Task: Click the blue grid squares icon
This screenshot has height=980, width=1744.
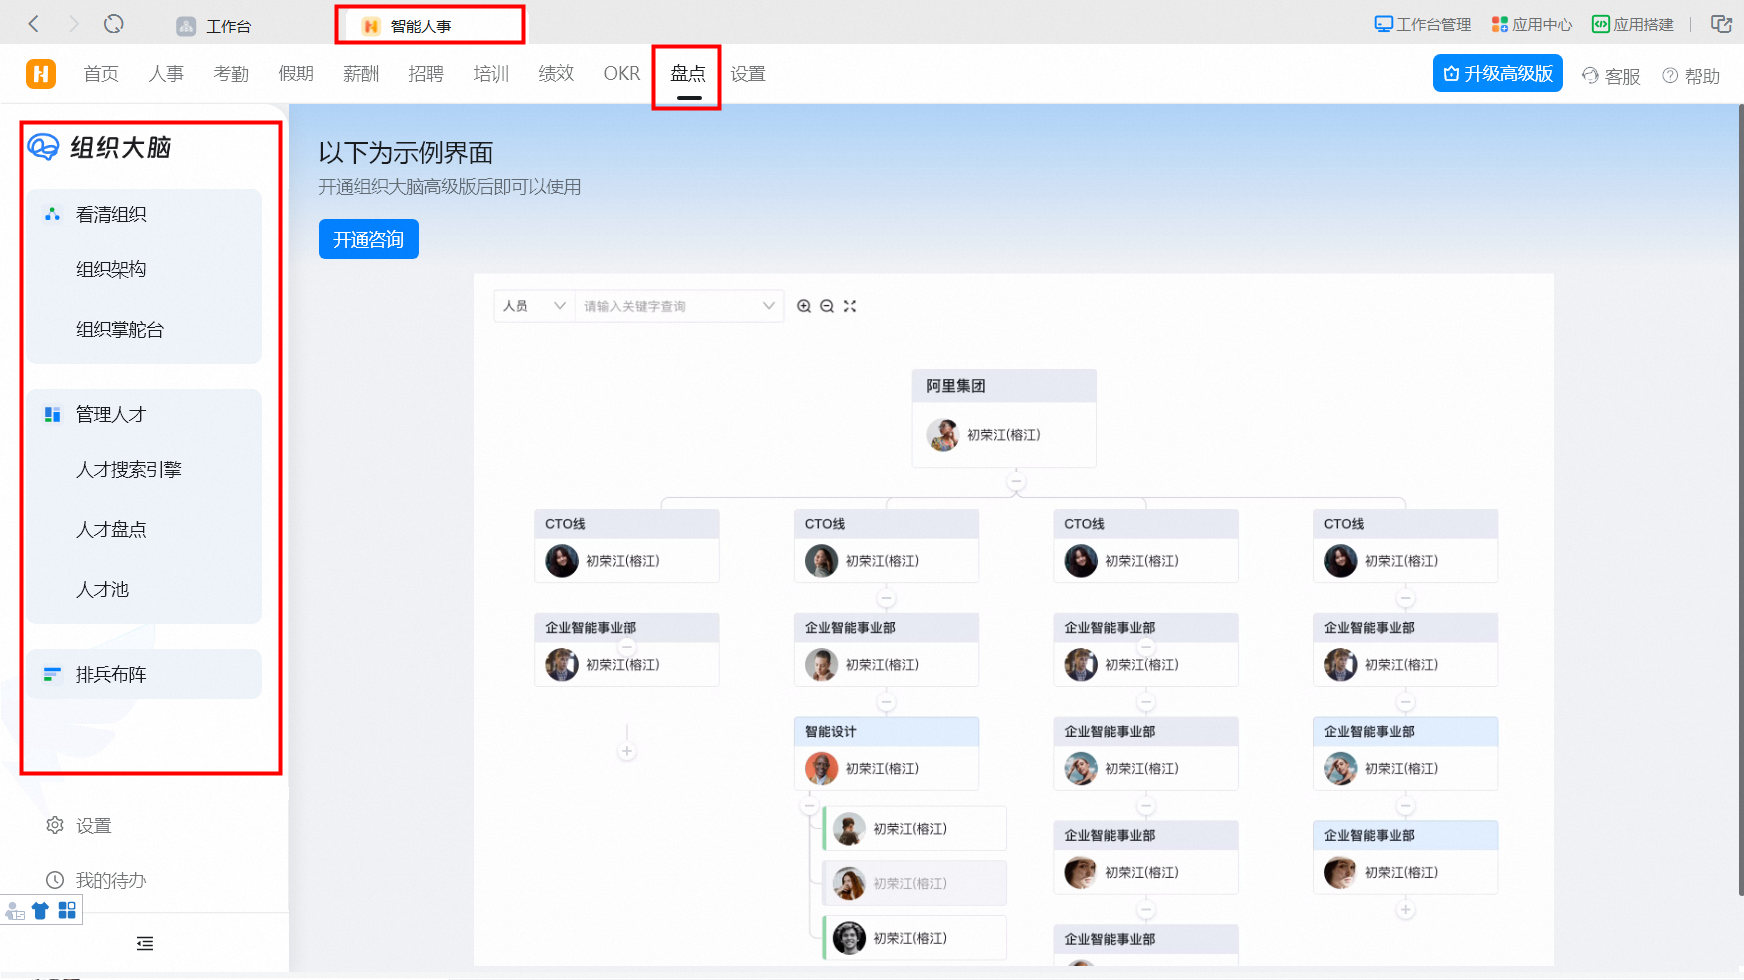Action: coord(67,910)
